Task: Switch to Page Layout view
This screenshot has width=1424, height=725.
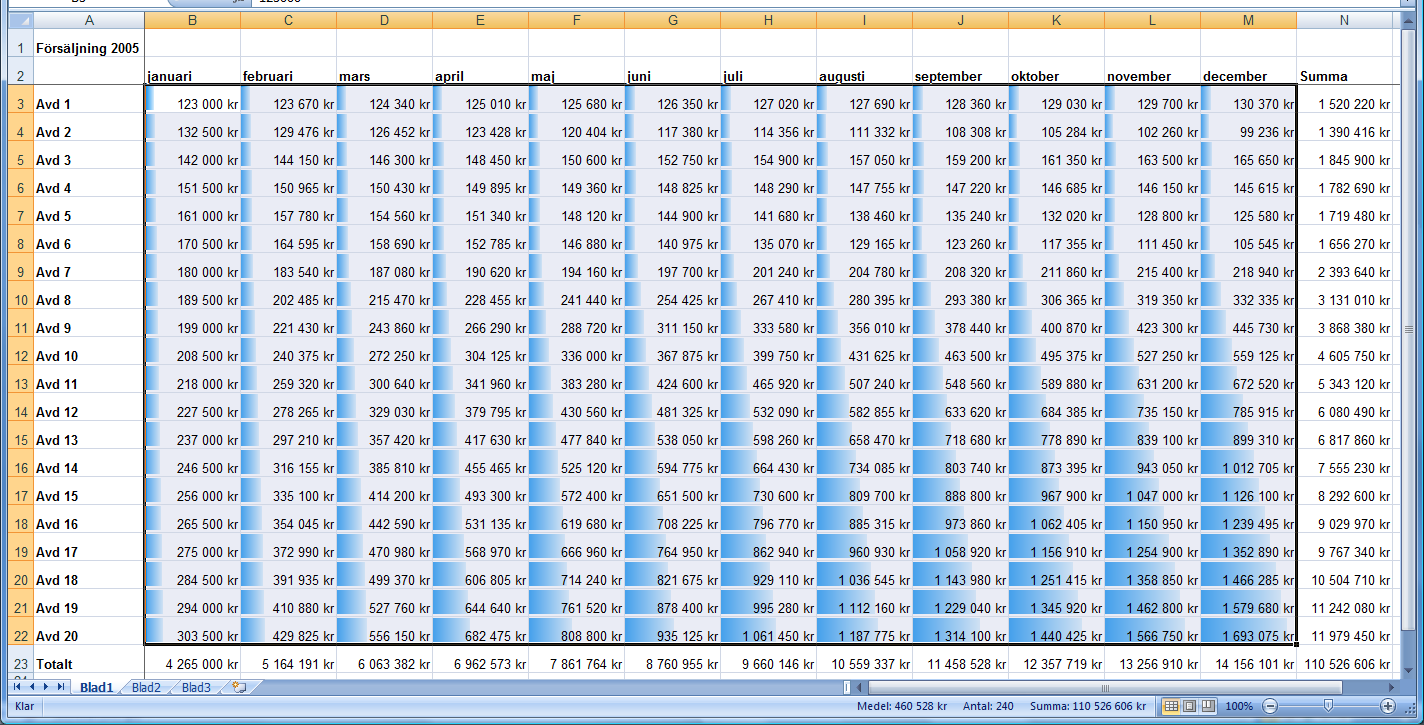Action: point(1189,706)
